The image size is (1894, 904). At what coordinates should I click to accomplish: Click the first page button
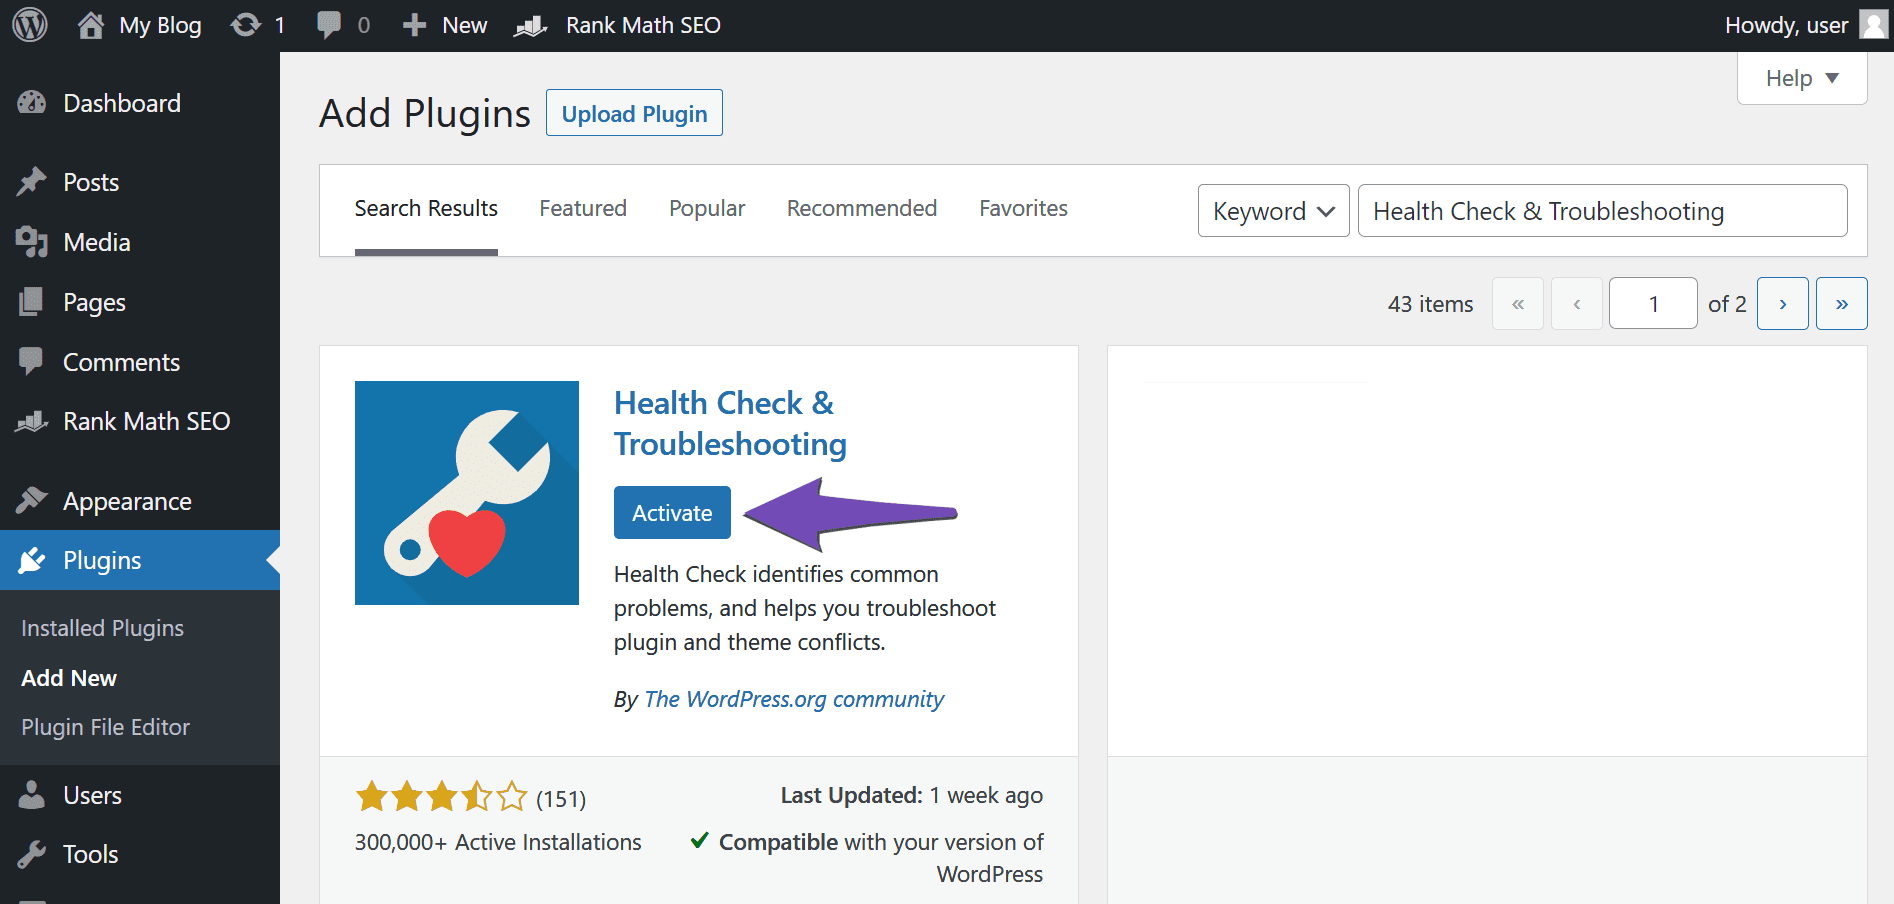pos(1518,303)
